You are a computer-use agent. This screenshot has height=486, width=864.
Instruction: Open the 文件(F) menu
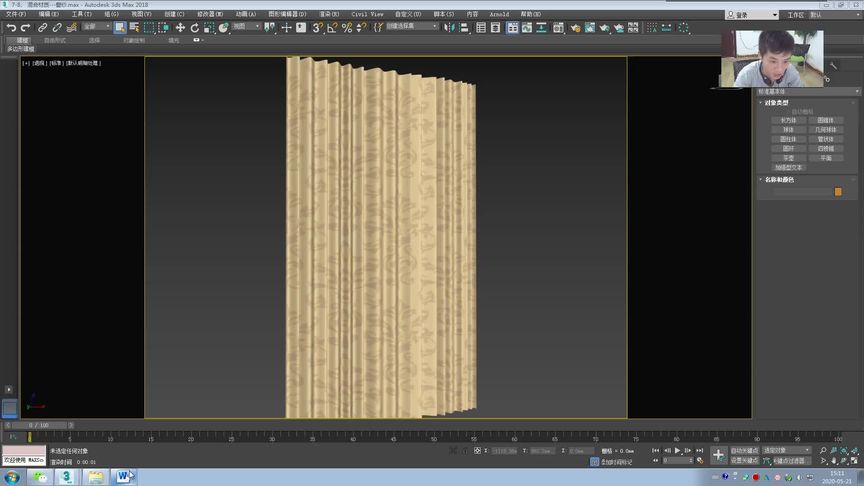(16, 15)
